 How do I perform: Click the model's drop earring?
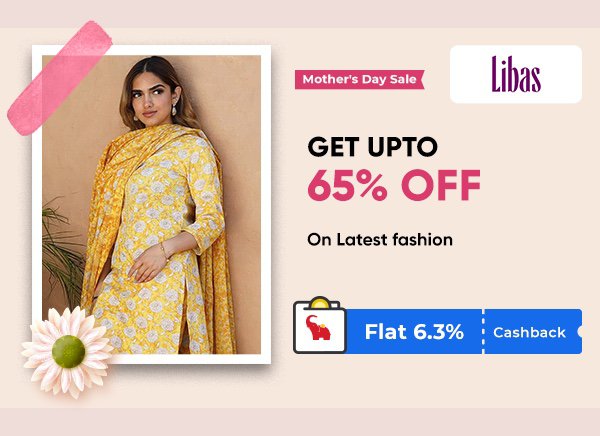click(174, 110)
